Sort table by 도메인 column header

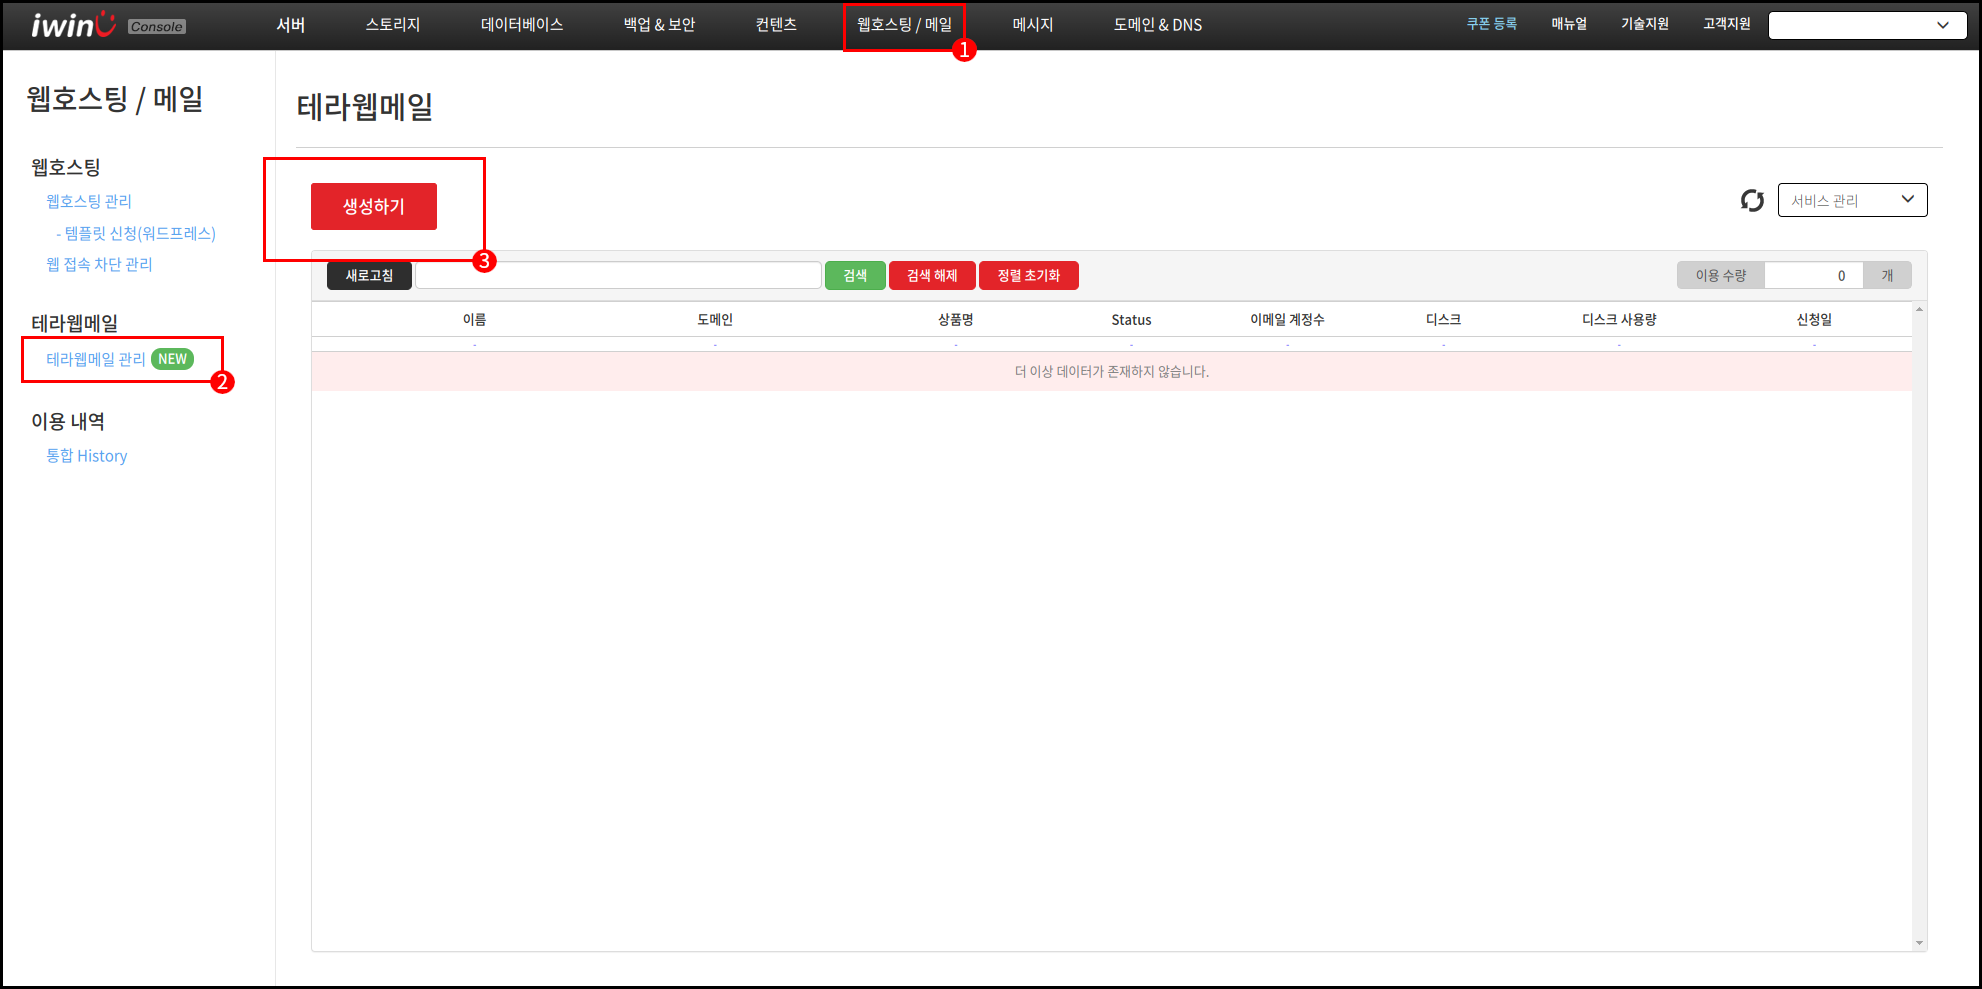715,320
